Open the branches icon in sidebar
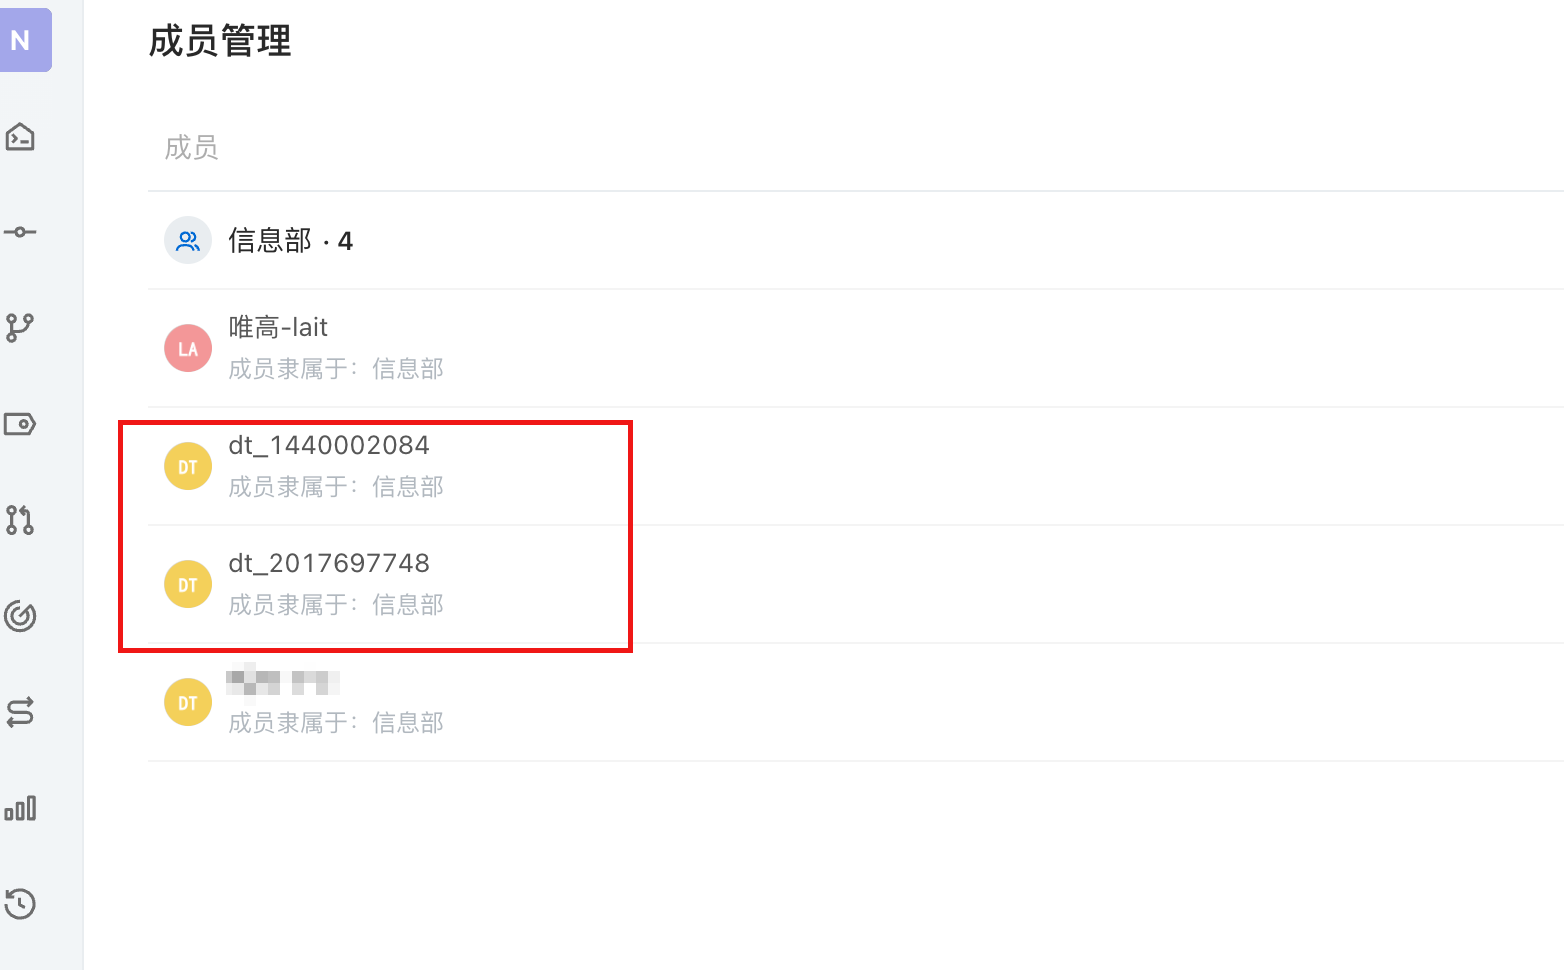This screenshot has width=1564, height=970. [x=20, y=328]
